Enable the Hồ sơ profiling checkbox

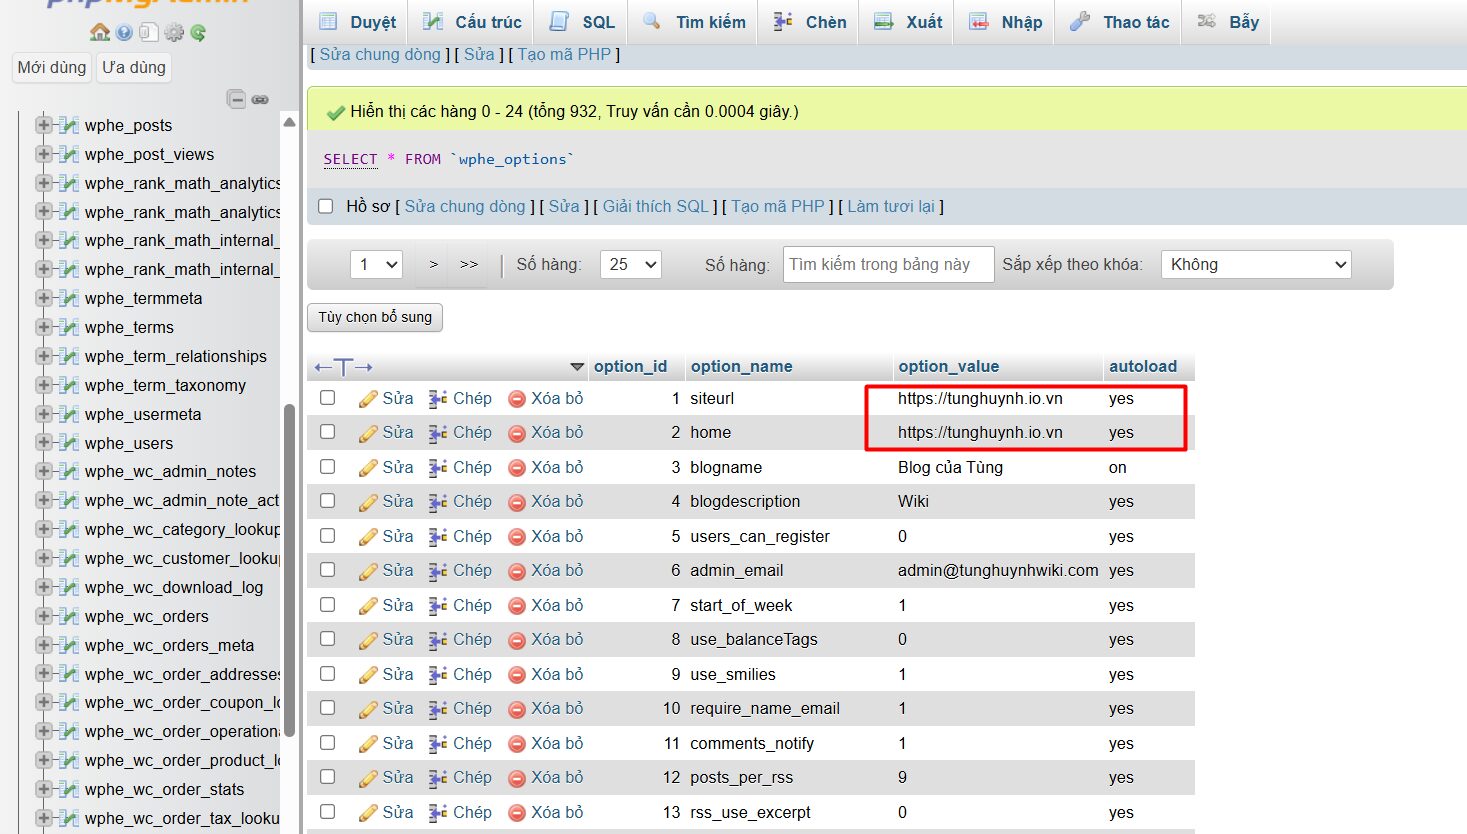pyautogui.click(x=325, y=206)
